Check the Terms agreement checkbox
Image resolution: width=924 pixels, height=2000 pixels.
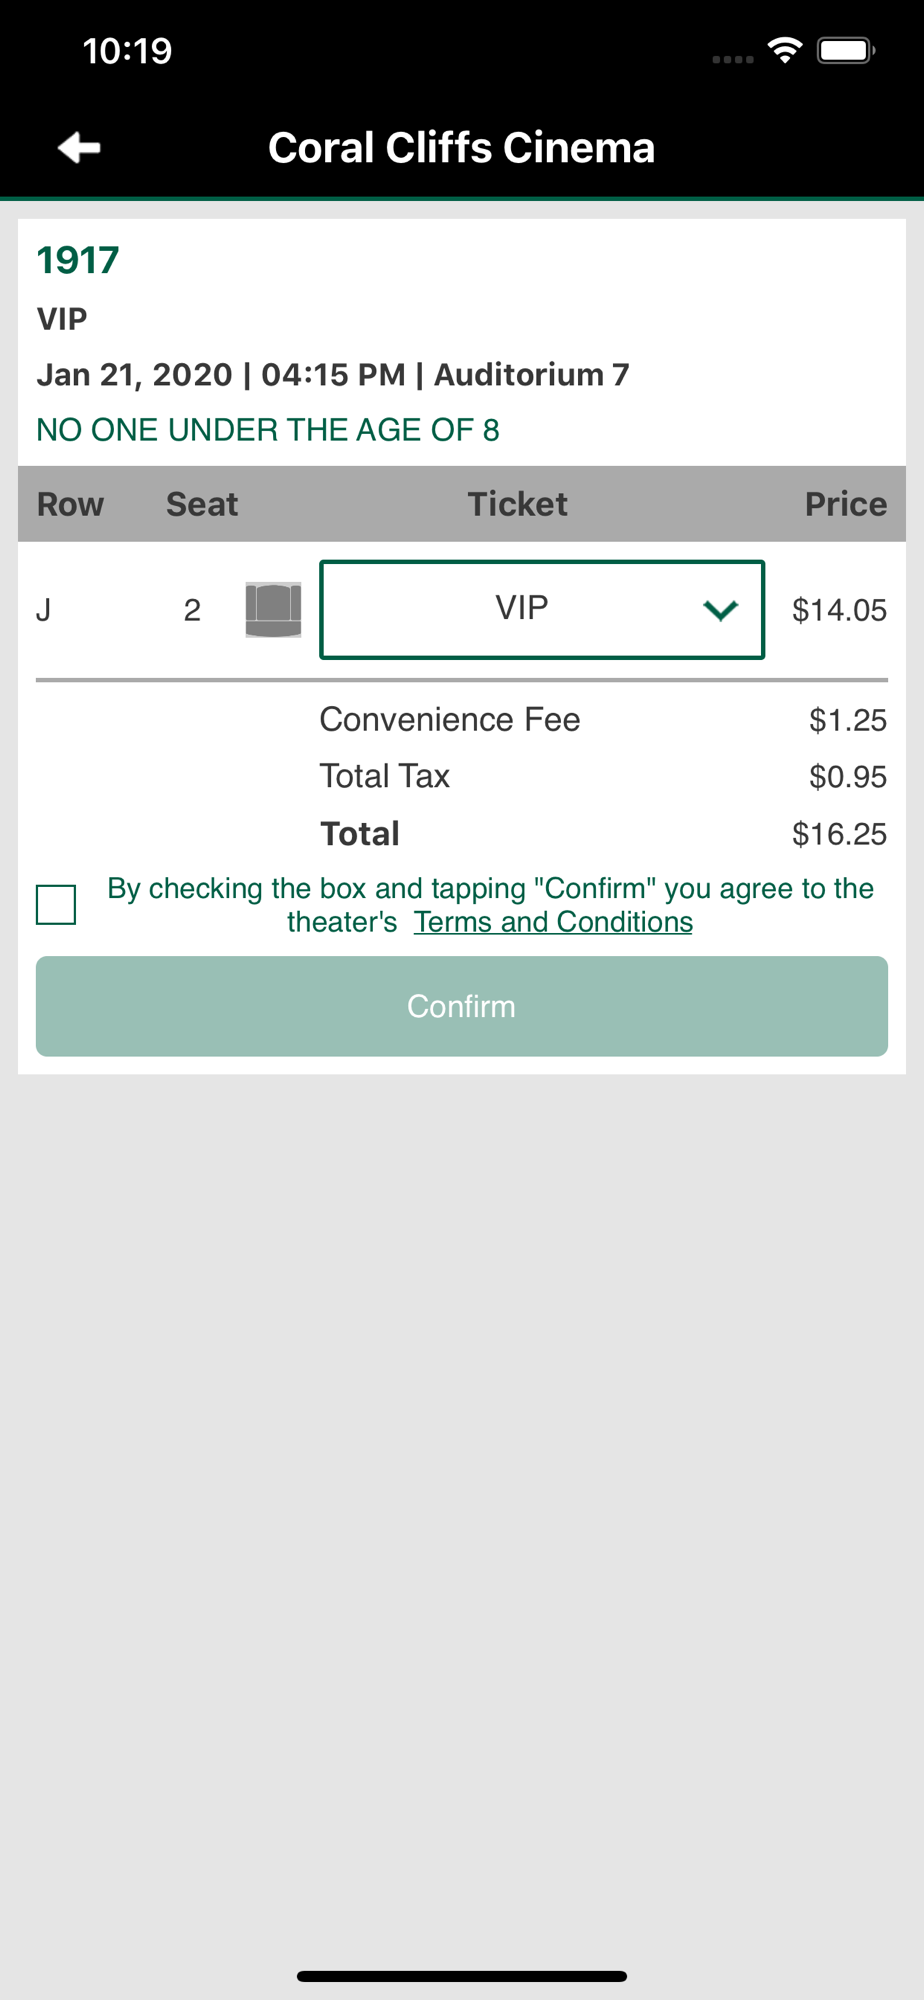56,905
